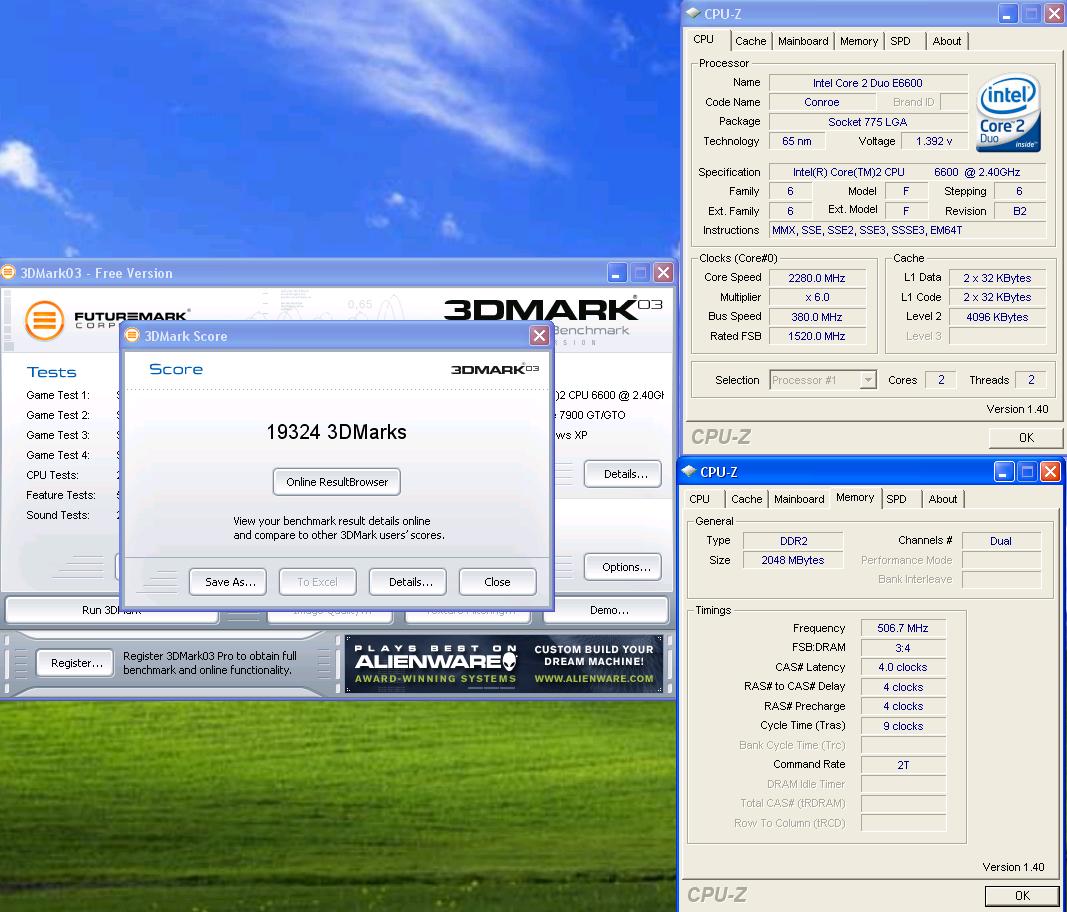
Task: Click Save As button in score dialog
Action: (230, 582)
